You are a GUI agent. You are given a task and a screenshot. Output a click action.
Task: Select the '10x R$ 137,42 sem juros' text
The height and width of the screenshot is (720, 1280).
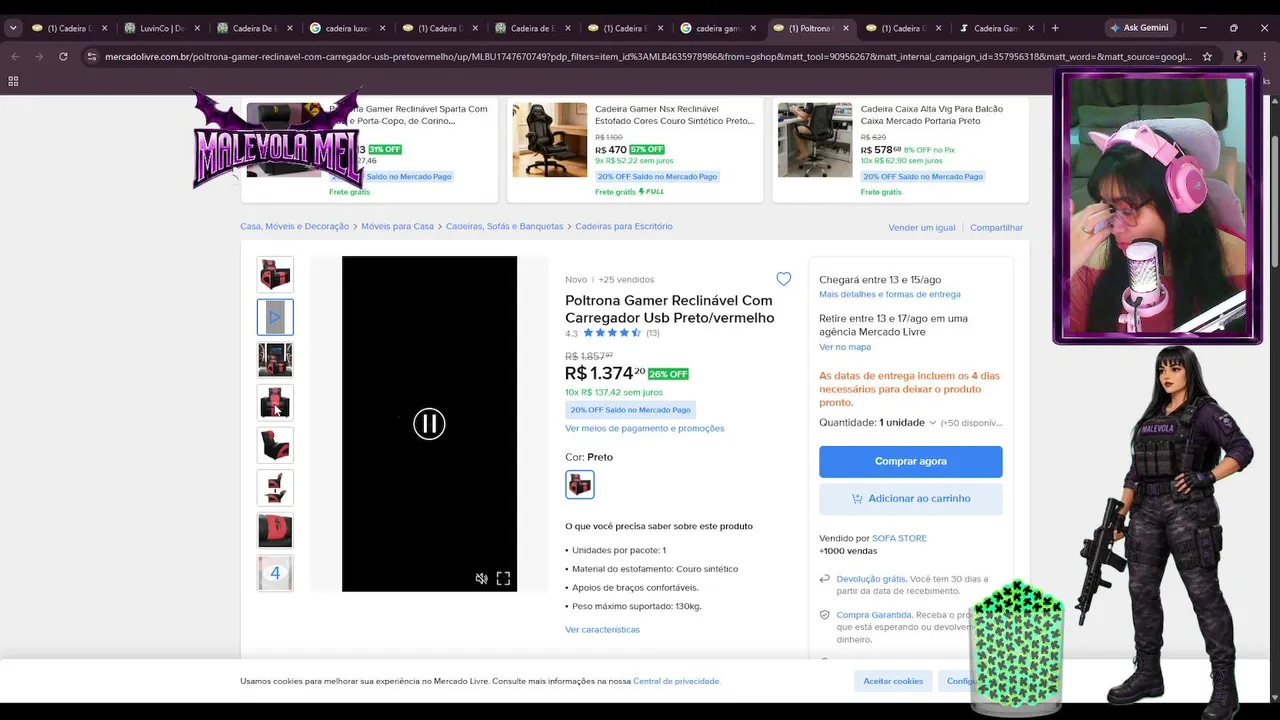tap(614, 392)
